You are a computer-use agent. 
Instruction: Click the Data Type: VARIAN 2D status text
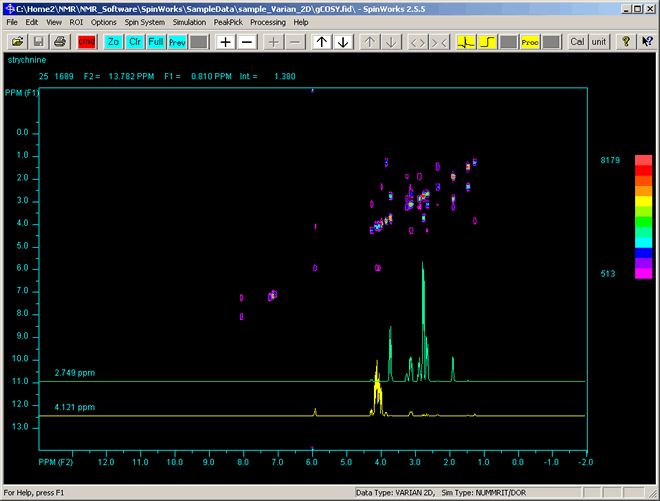(x=394, y=493)
